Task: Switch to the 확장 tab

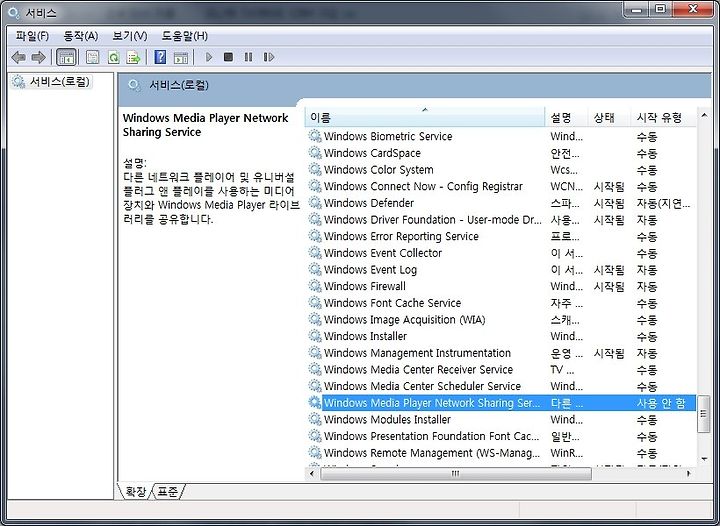Action: tap(136, 492)
